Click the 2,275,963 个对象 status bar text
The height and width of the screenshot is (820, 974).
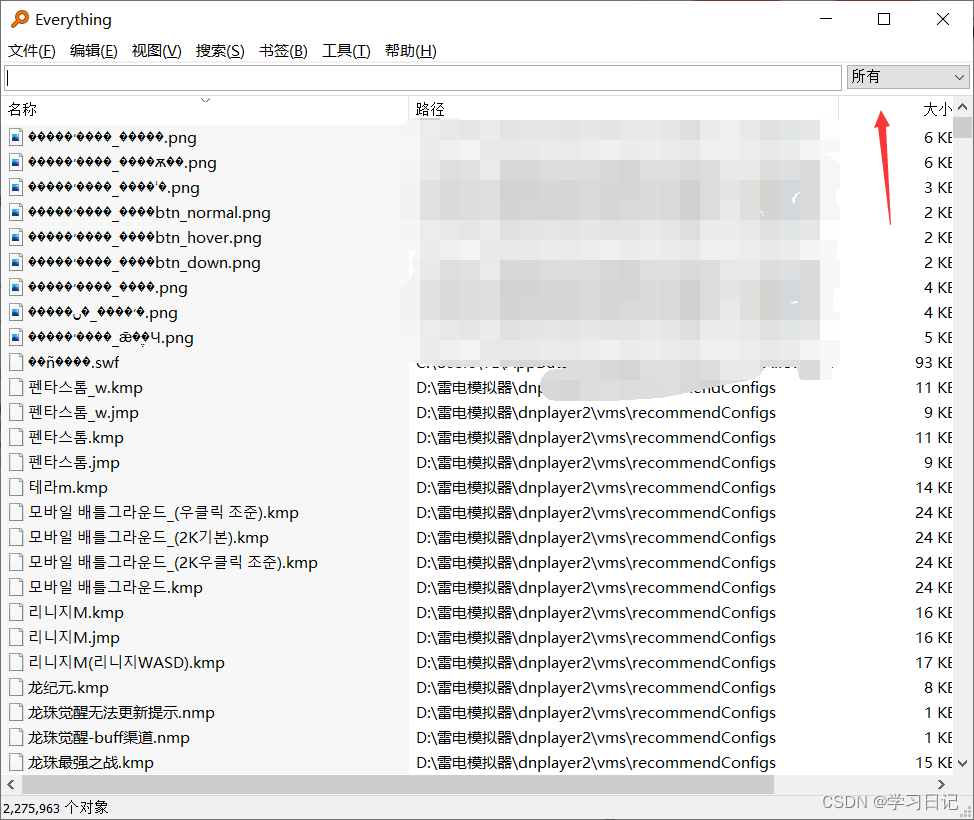tap(56, 808)
